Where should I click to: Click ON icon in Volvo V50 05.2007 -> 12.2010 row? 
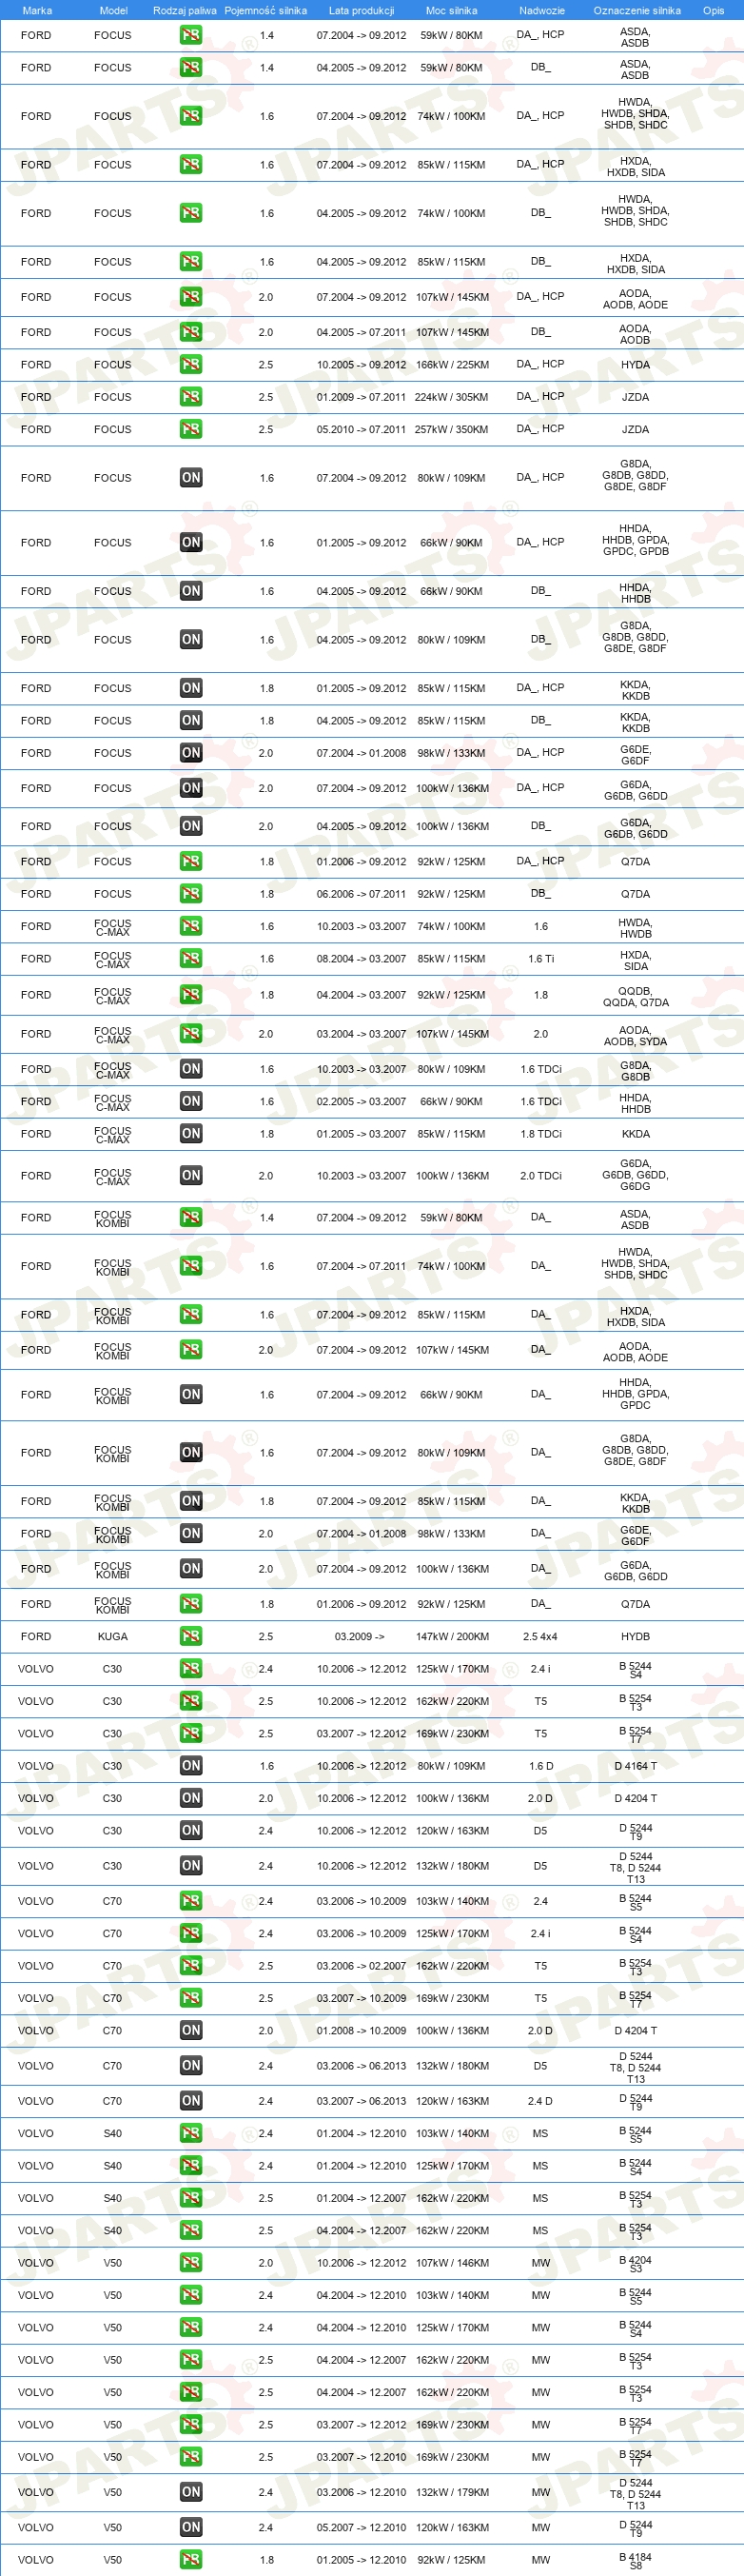coord(191,2526)
